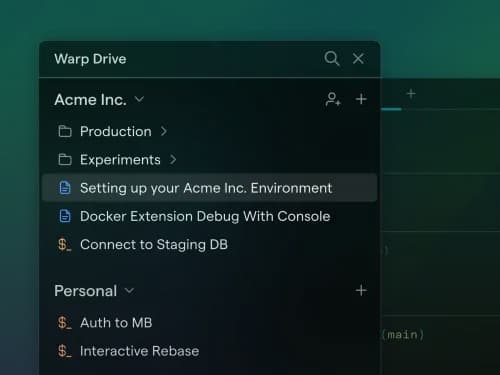The image size is (500, 375).
Task: Click the Production folder icon
Action: 65,131
